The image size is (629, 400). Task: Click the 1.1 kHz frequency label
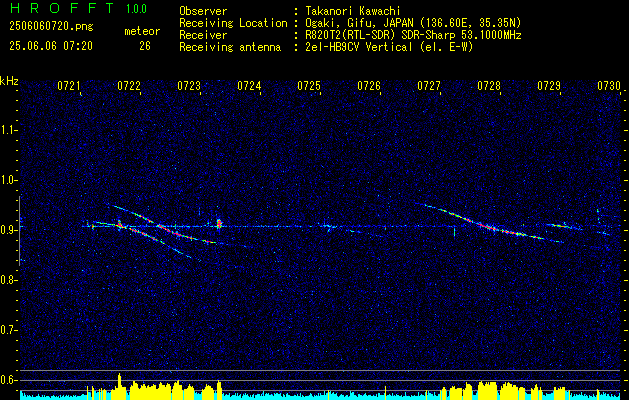(x=8, y=130)
